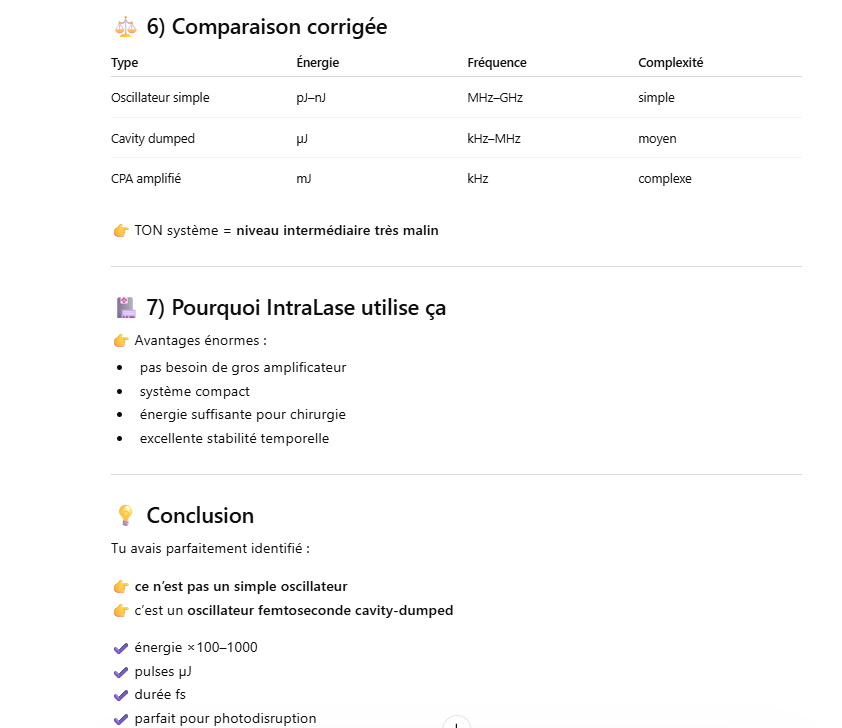842x728 pixels.
Task: Click pointing hand before 'ce n'est pas'
Action: pyautogui.click(x=120, y=586)
